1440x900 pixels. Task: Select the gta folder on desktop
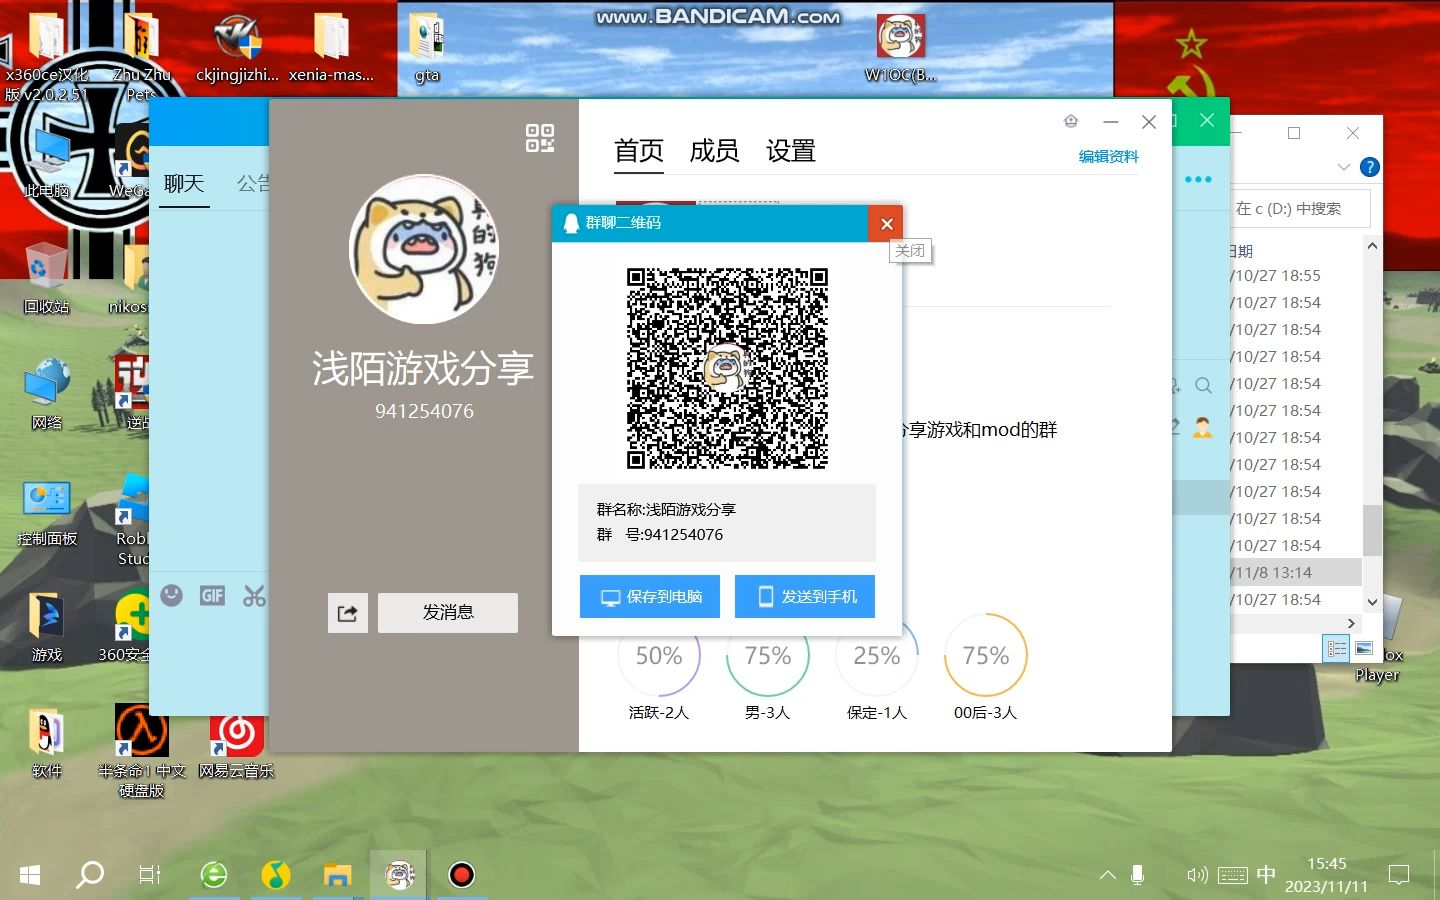point(427,48)
